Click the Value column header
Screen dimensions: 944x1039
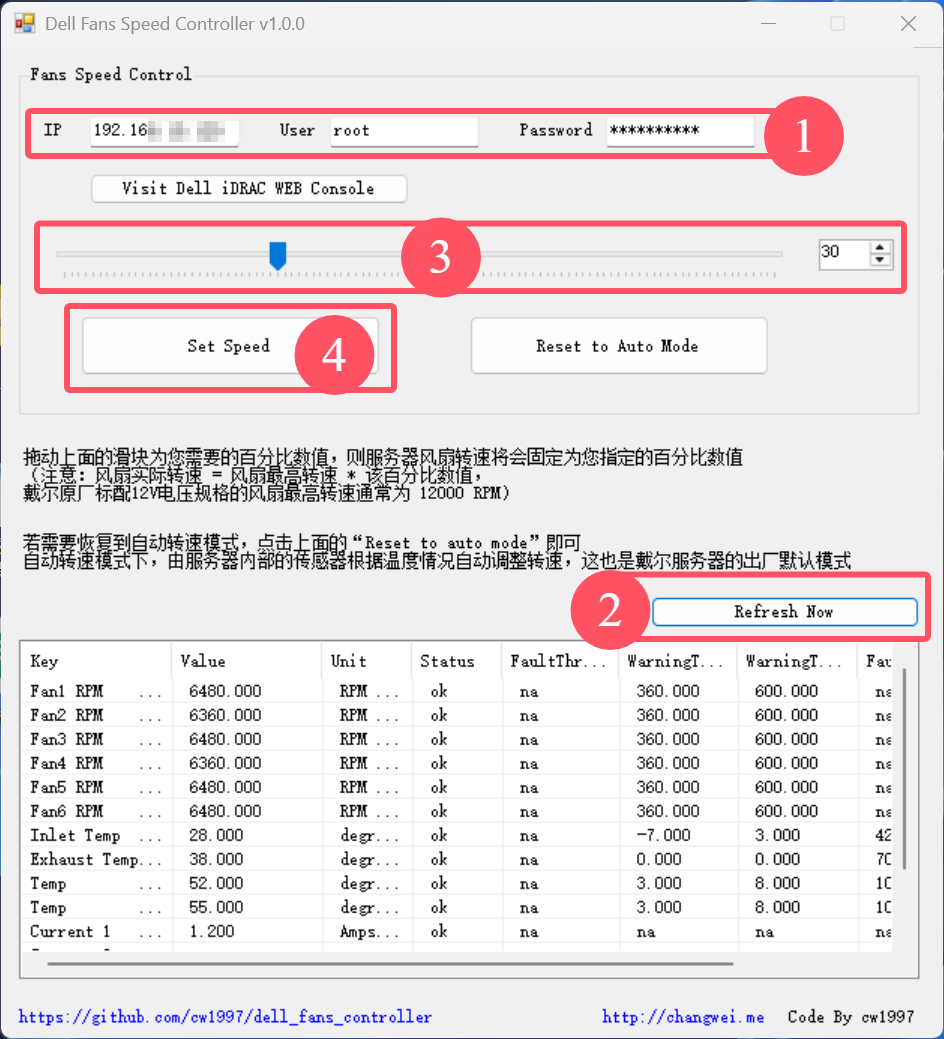click(x=246, y=661)
